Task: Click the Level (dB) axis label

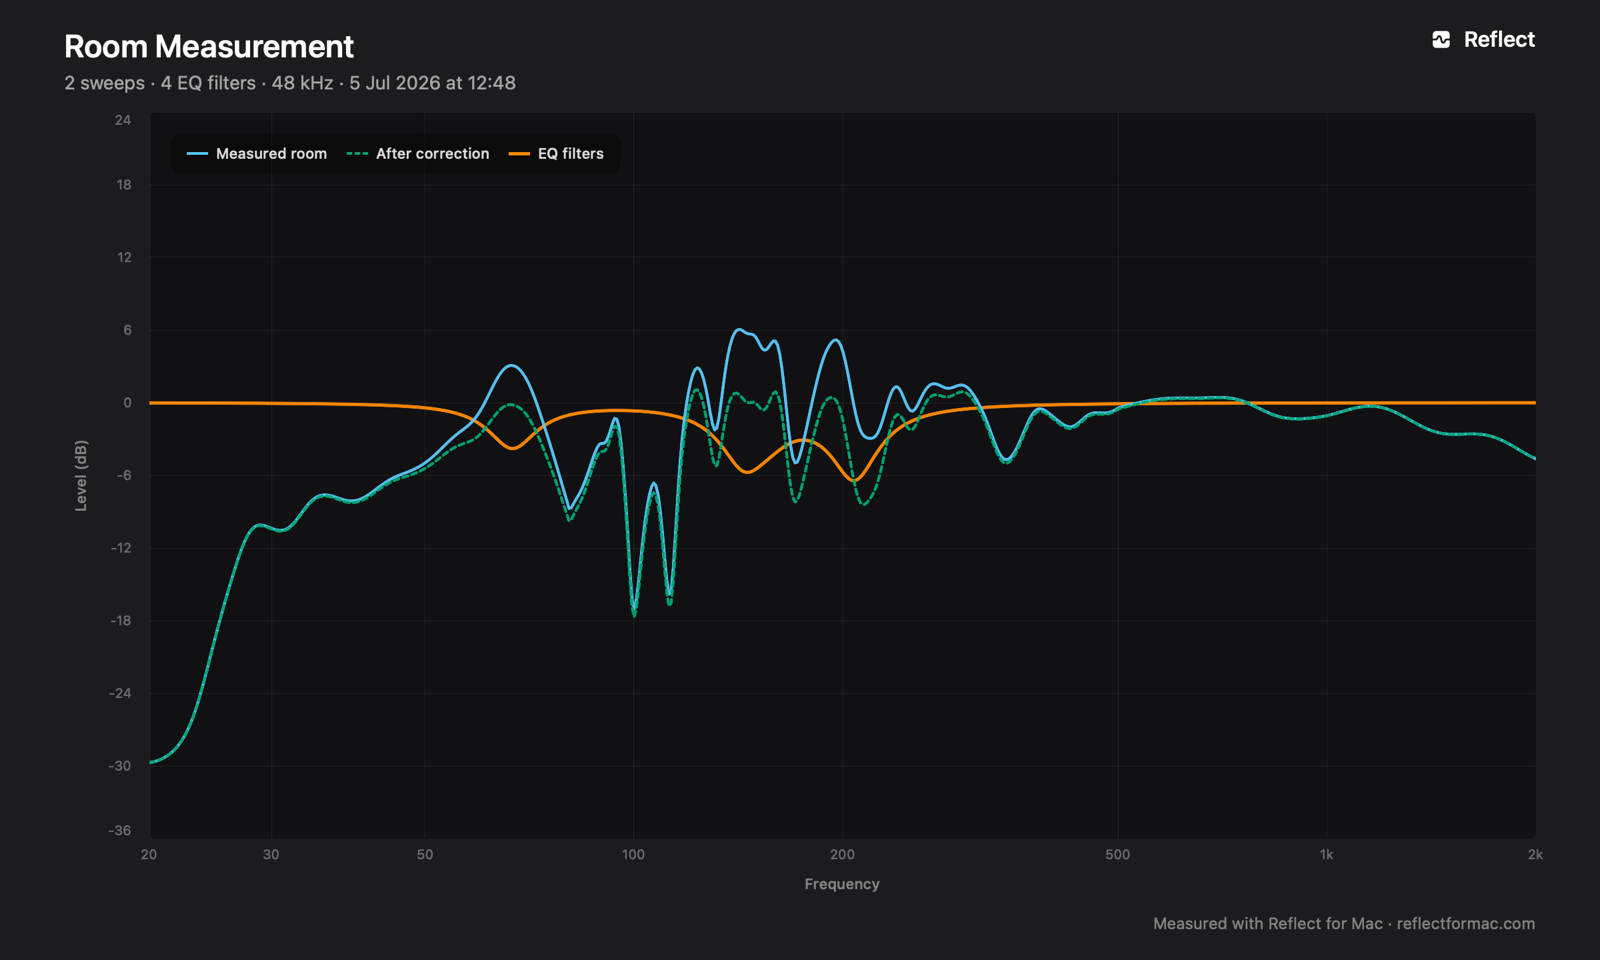Action: pyautogui.click(x=81, y=476)
